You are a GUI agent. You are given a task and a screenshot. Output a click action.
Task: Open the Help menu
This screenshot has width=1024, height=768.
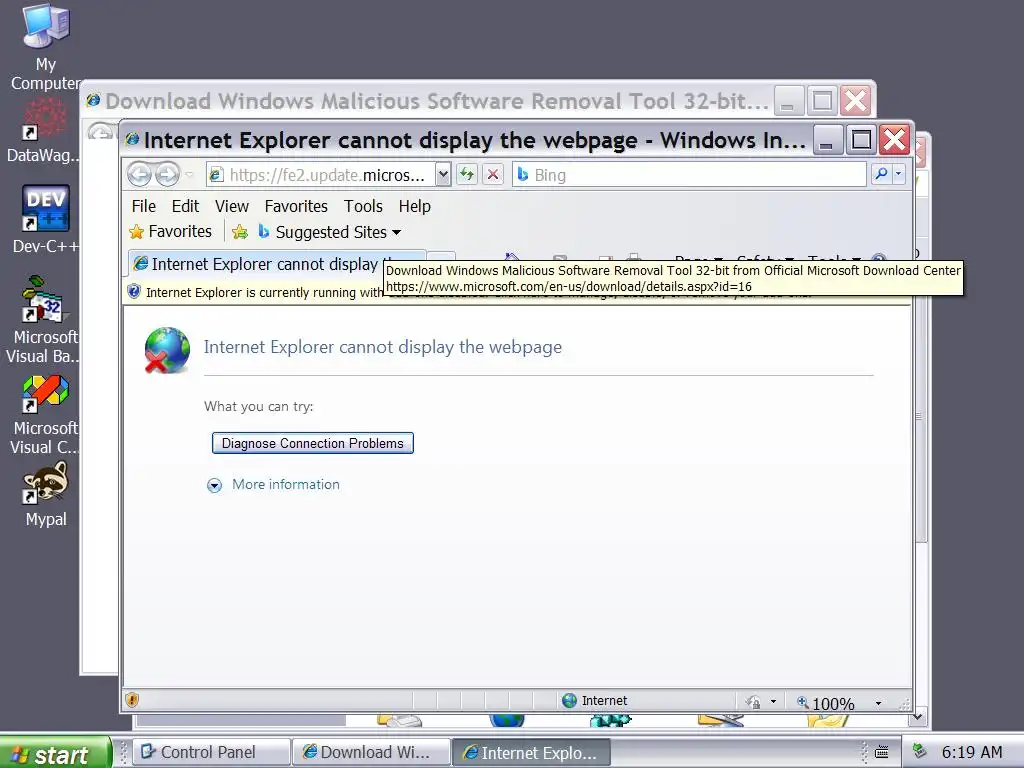pos(415,206)
